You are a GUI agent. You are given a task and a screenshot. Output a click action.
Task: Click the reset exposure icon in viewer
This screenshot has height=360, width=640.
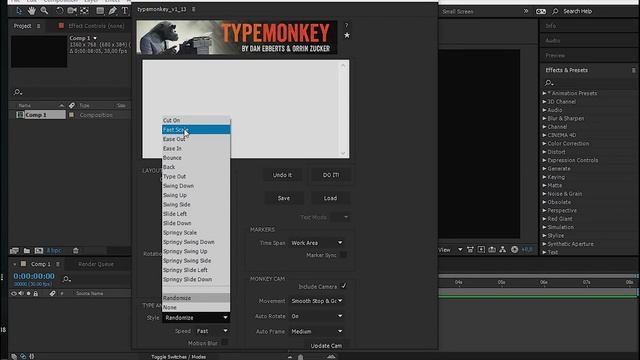[514, 249]
